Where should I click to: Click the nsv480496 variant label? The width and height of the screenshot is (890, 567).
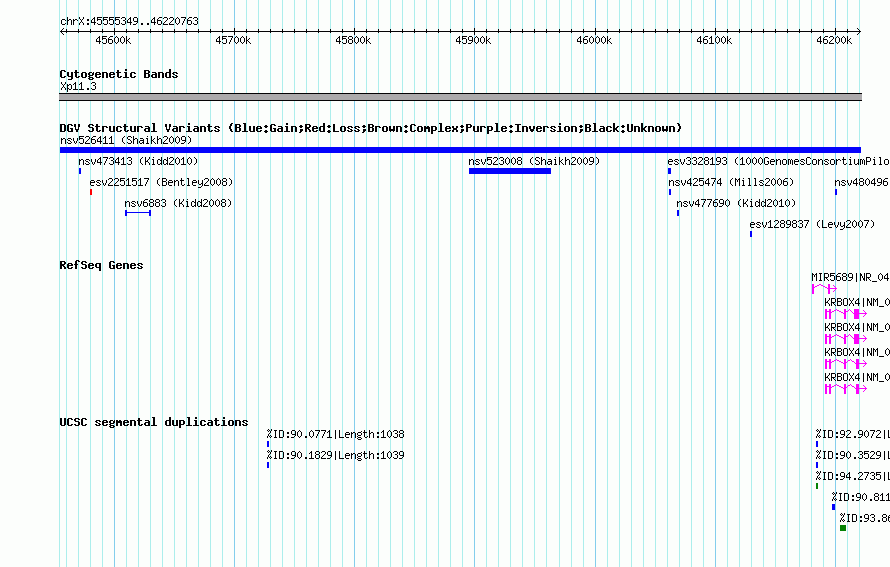coord(862,182)
